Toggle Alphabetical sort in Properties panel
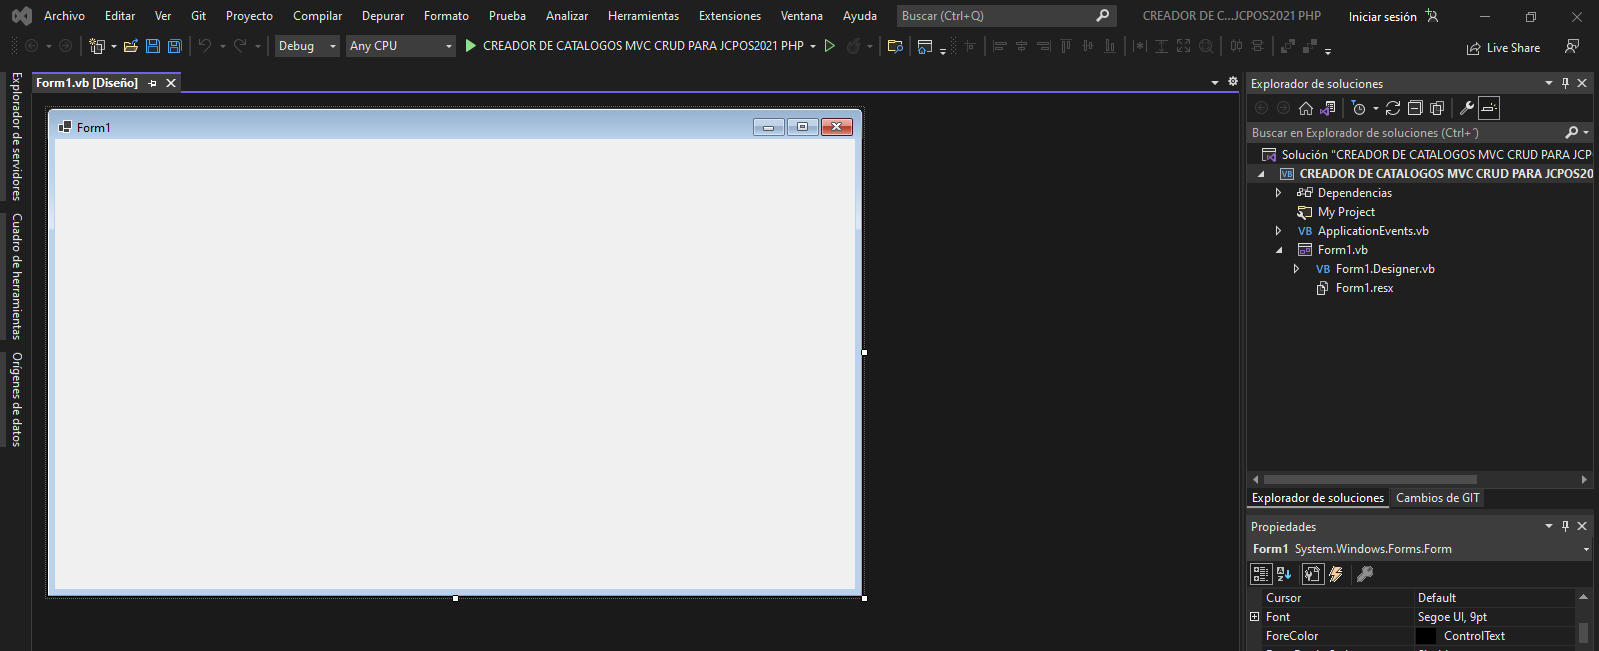The image size is (1599, 651). coord(1284,574)
